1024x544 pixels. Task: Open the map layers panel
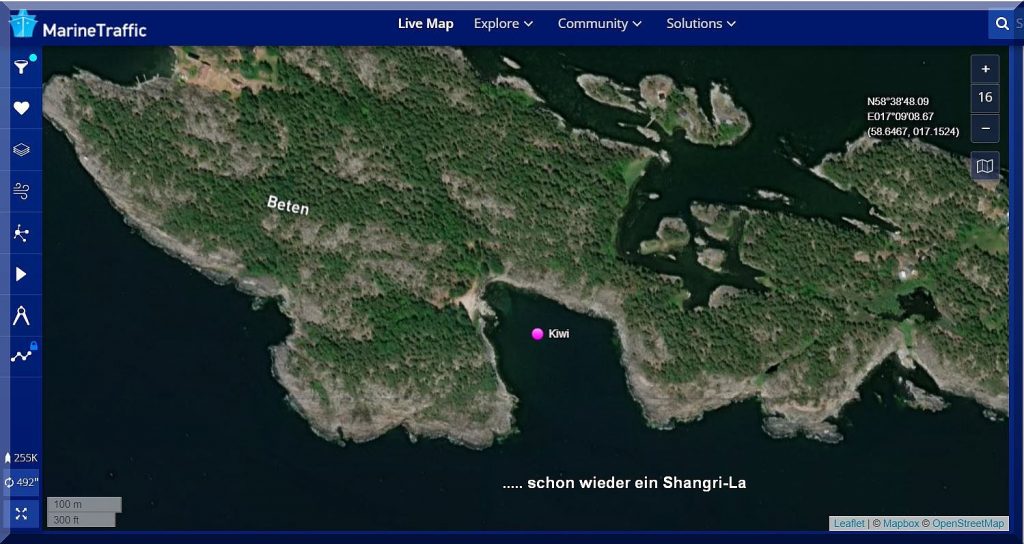tap(21, 150)
